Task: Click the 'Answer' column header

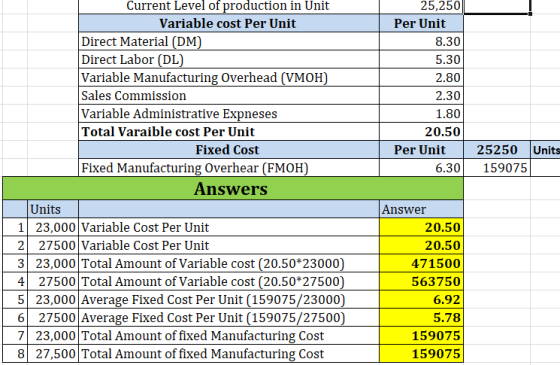Action: click(421, 209)
